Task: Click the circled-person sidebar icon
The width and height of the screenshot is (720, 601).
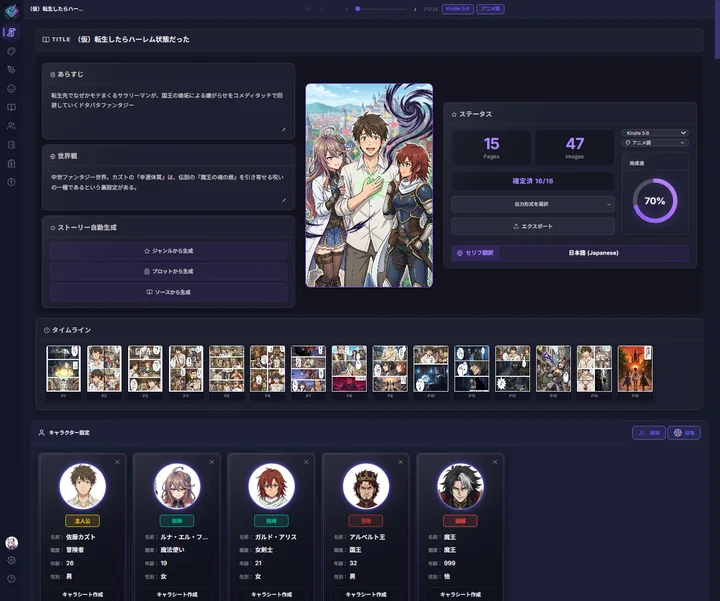Action: [11, 182]
